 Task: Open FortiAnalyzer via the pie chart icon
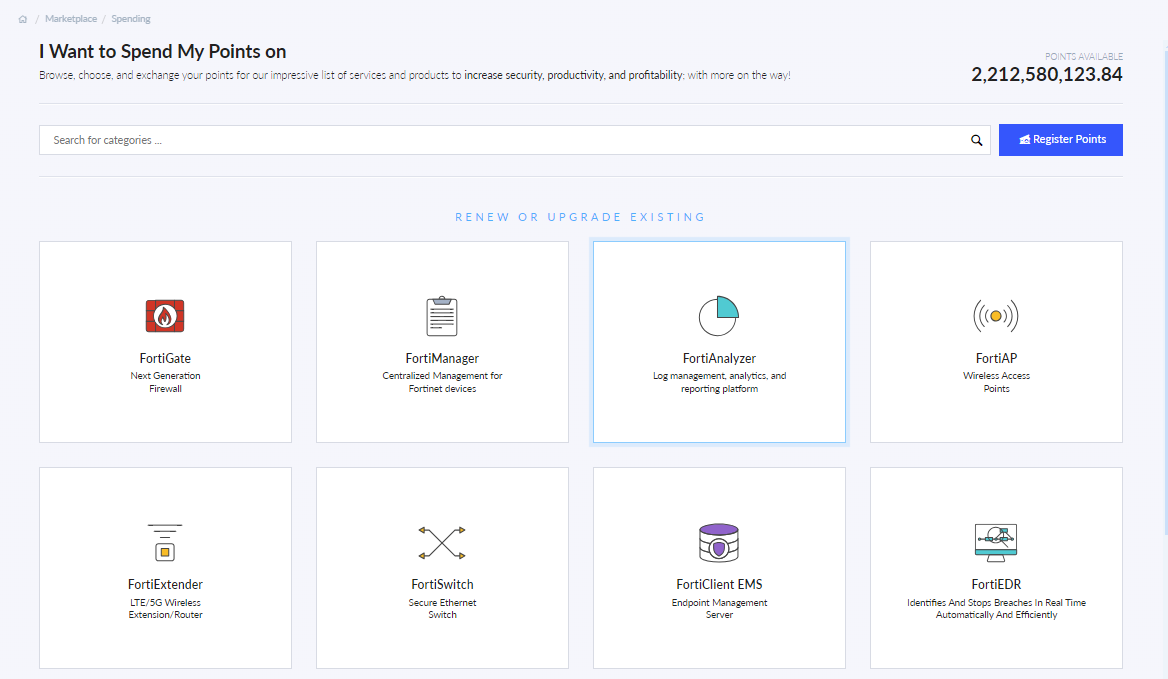point(719,313)
